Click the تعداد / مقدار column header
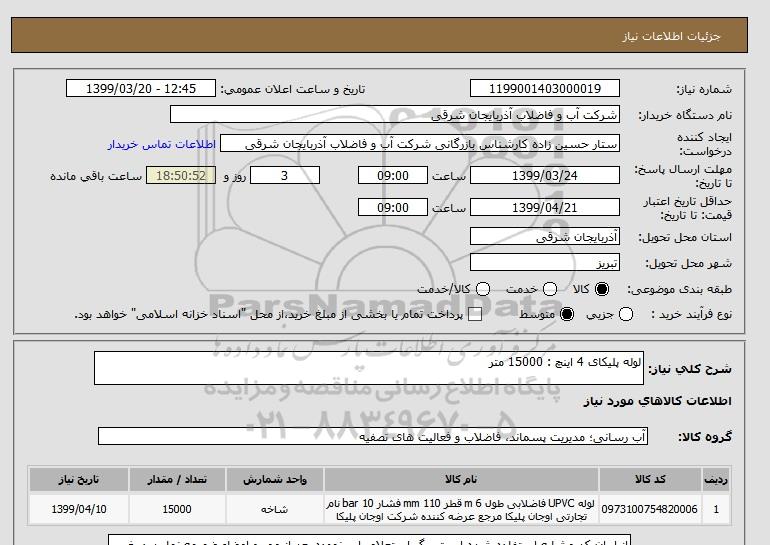Image resolution: width=770 pixels, height=545 pixels. pyautogui.click(x=177, y=479)
